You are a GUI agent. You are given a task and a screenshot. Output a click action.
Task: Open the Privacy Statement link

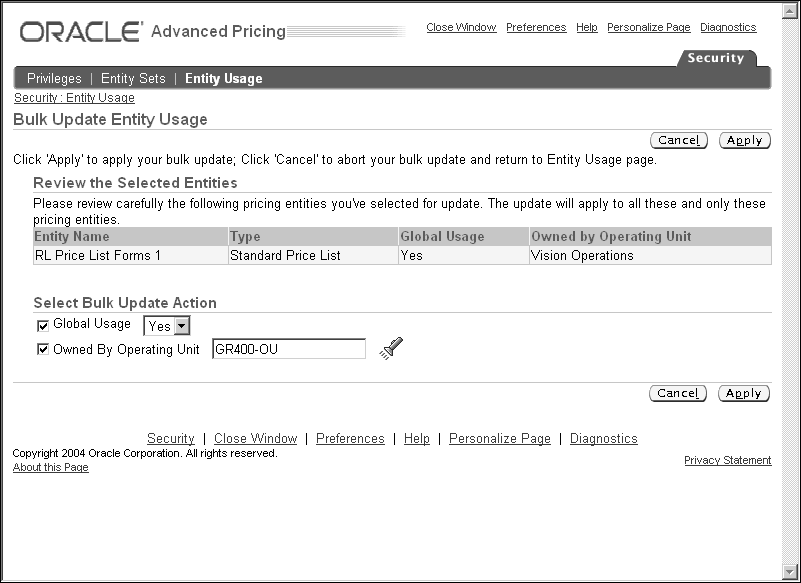coord(728,460)
